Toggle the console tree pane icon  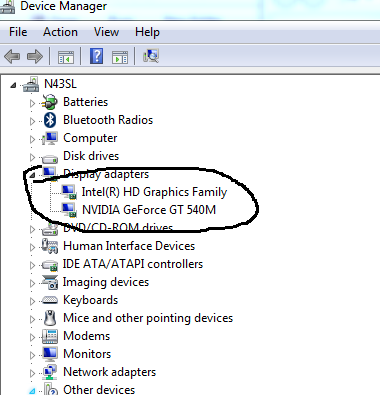tap(66, 57)
